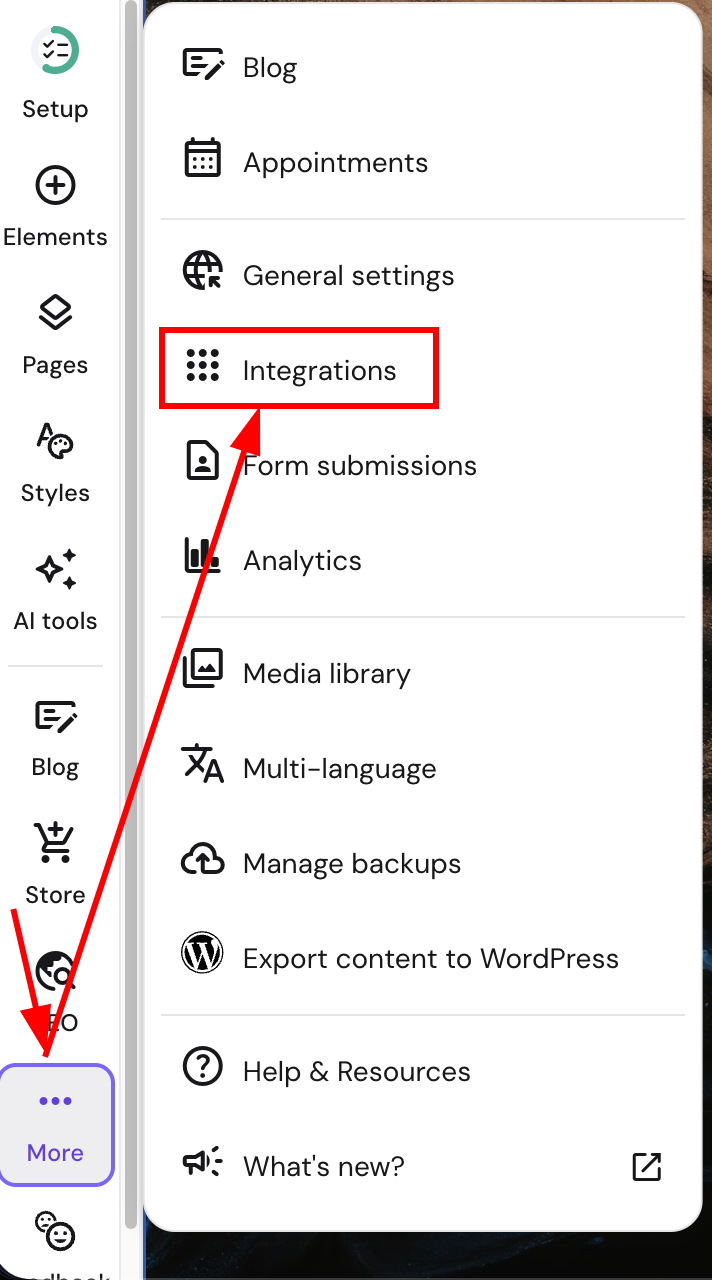This screenshot has height=1280, width=712.
Task: Open the Styles palette icon
Action: pos(55,441)
